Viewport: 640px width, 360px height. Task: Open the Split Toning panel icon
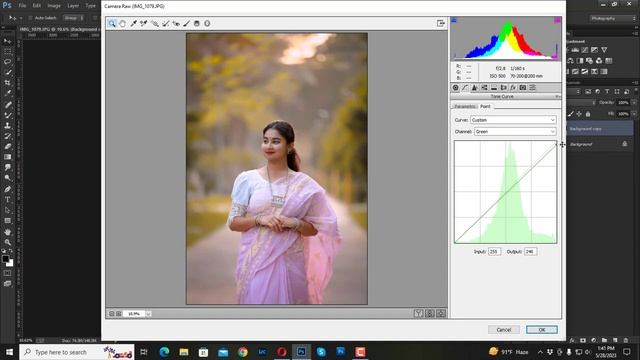pyautogui.click(x=494, y=87)
